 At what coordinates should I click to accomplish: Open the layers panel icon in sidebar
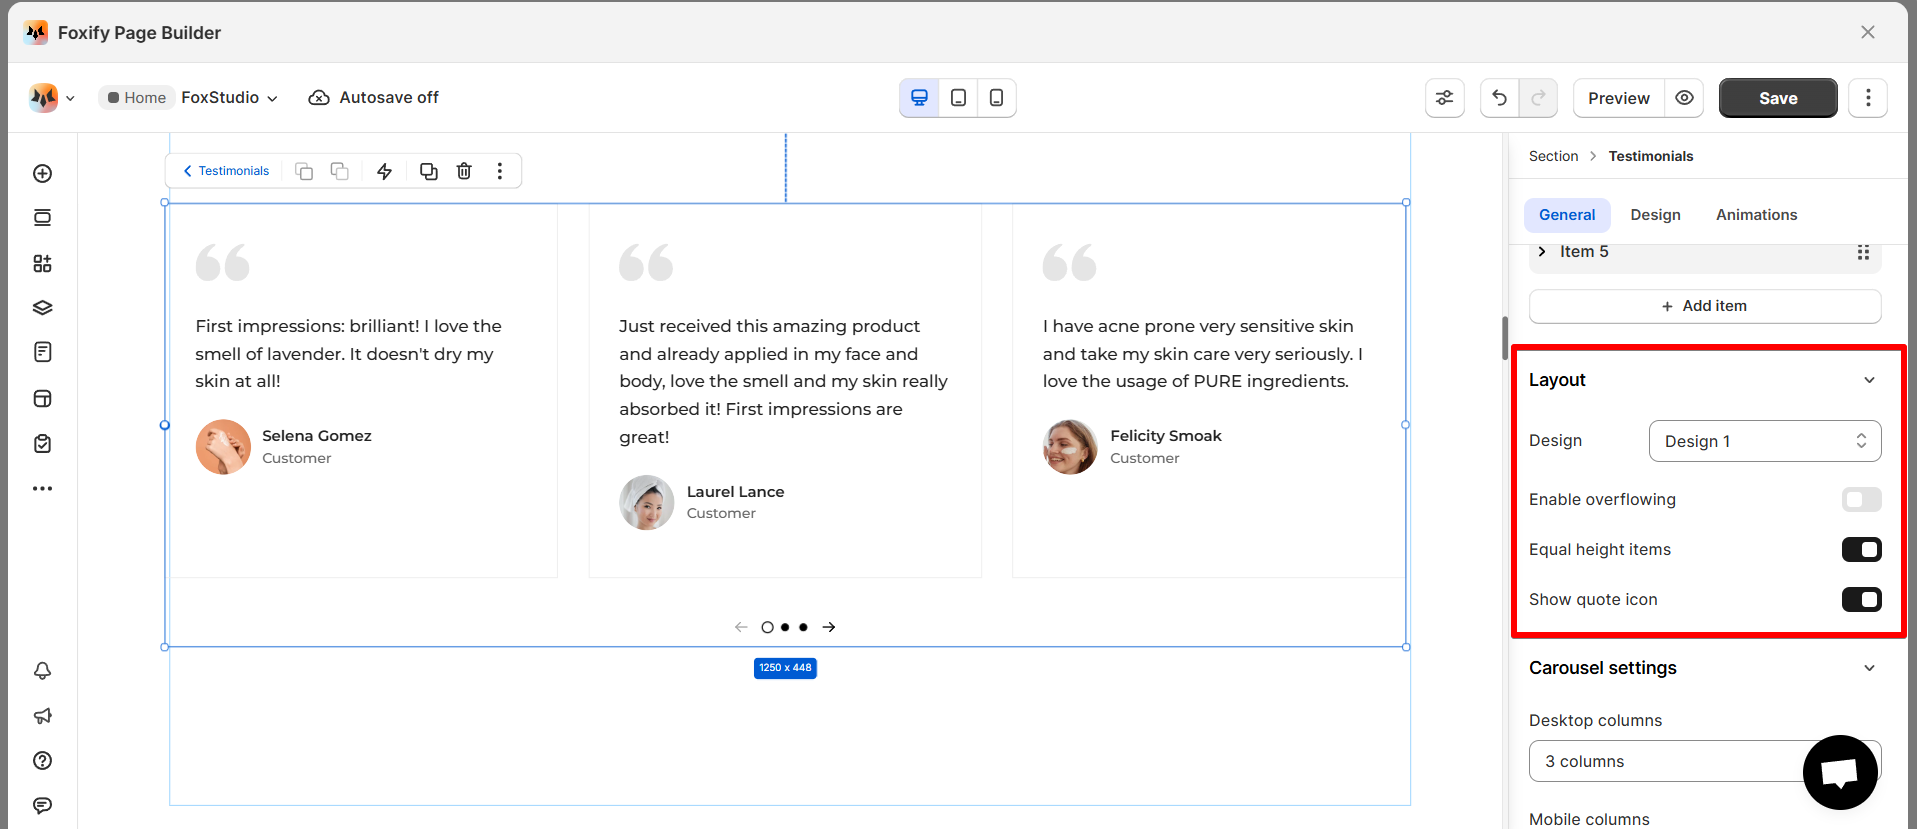point(42,308)
